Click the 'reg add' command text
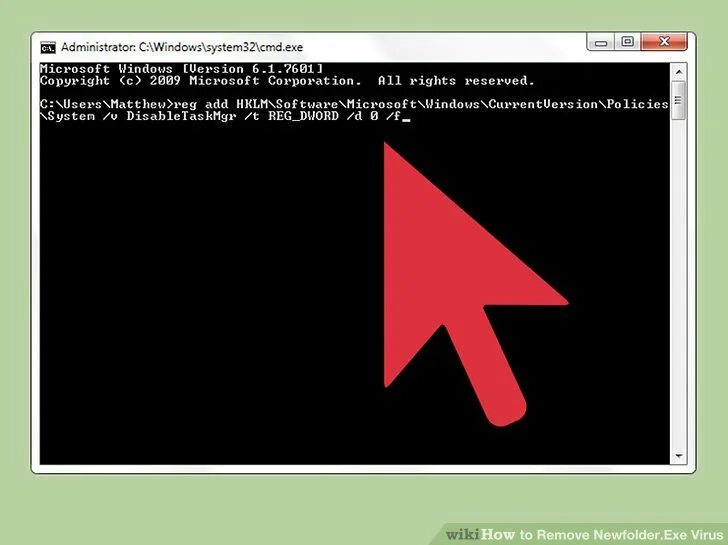The width and height of the screenshot is (728, 545). tap(201, 104)
